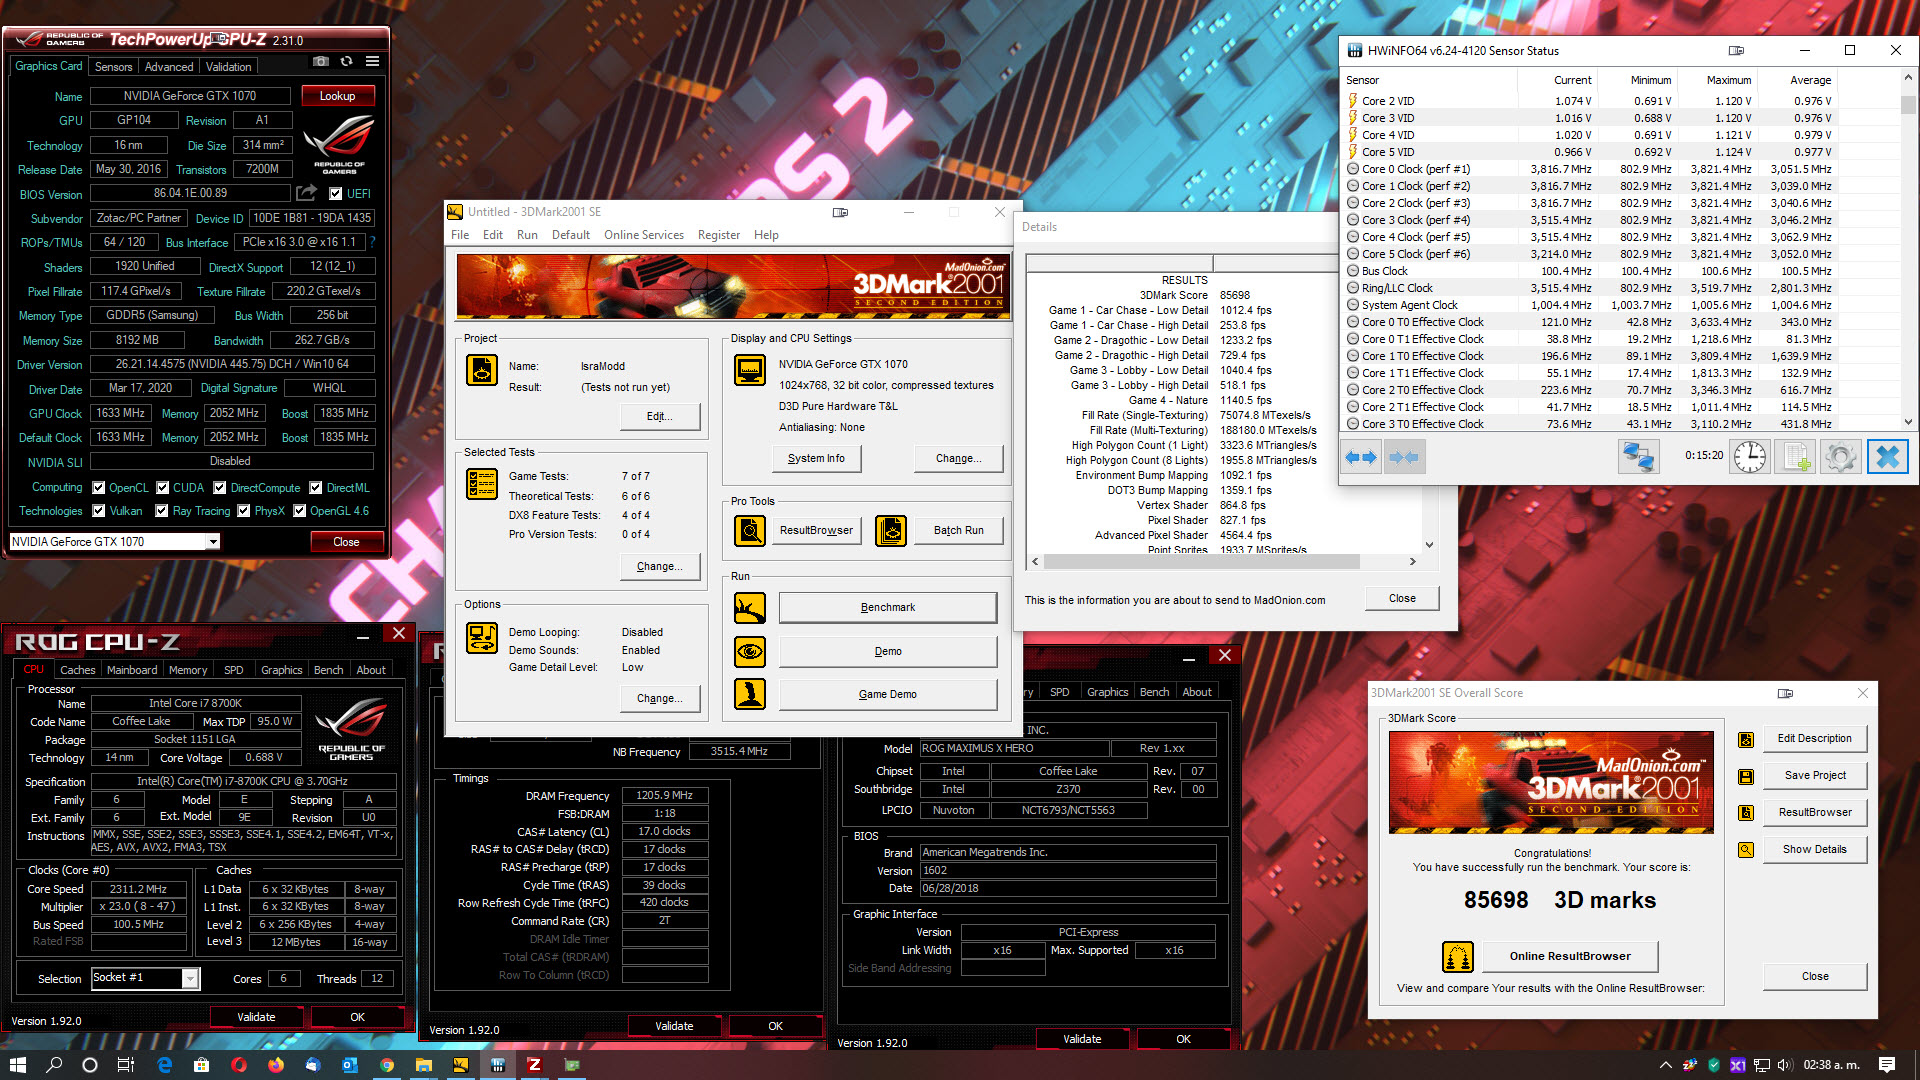
Task: Open HWiNFO sensor settings gear icon
Action: [x=1841, y=457]
